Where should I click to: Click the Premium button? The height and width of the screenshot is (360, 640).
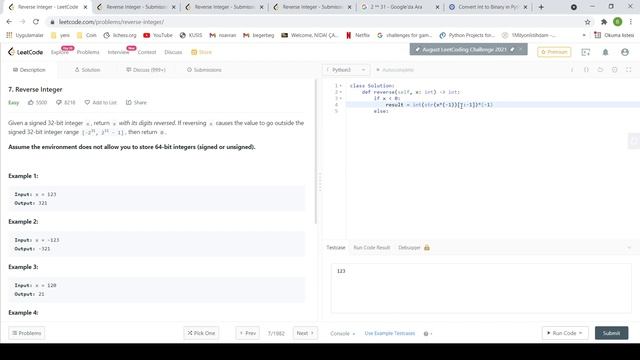(x=554, y=52)
